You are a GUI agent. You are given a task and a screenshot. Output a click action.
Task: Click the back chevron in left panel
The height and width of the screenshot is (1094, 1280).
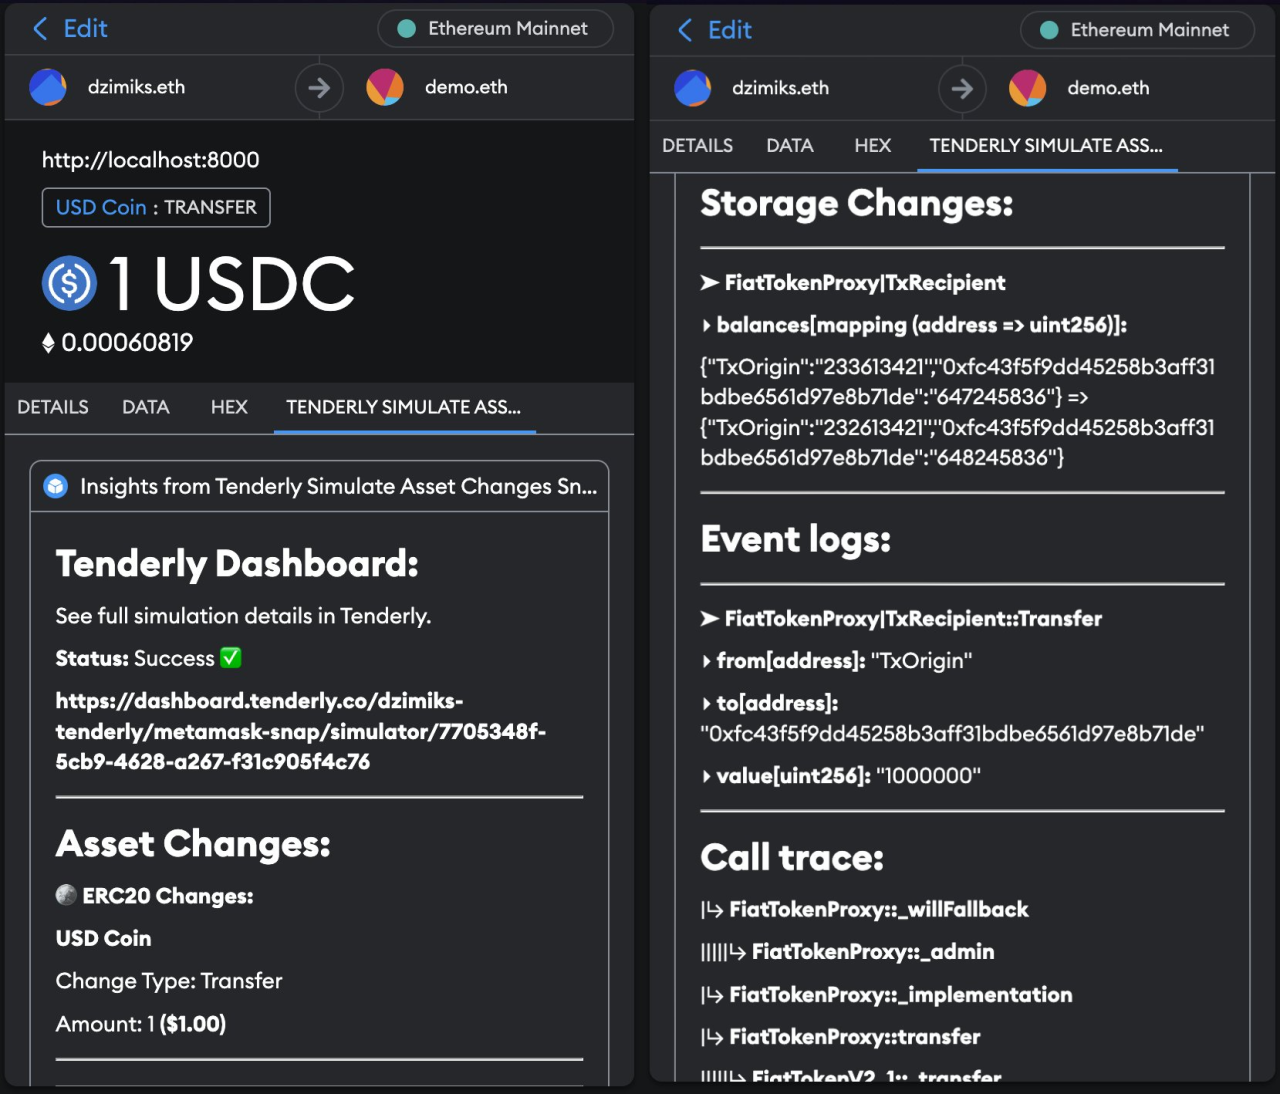point(40,29)
